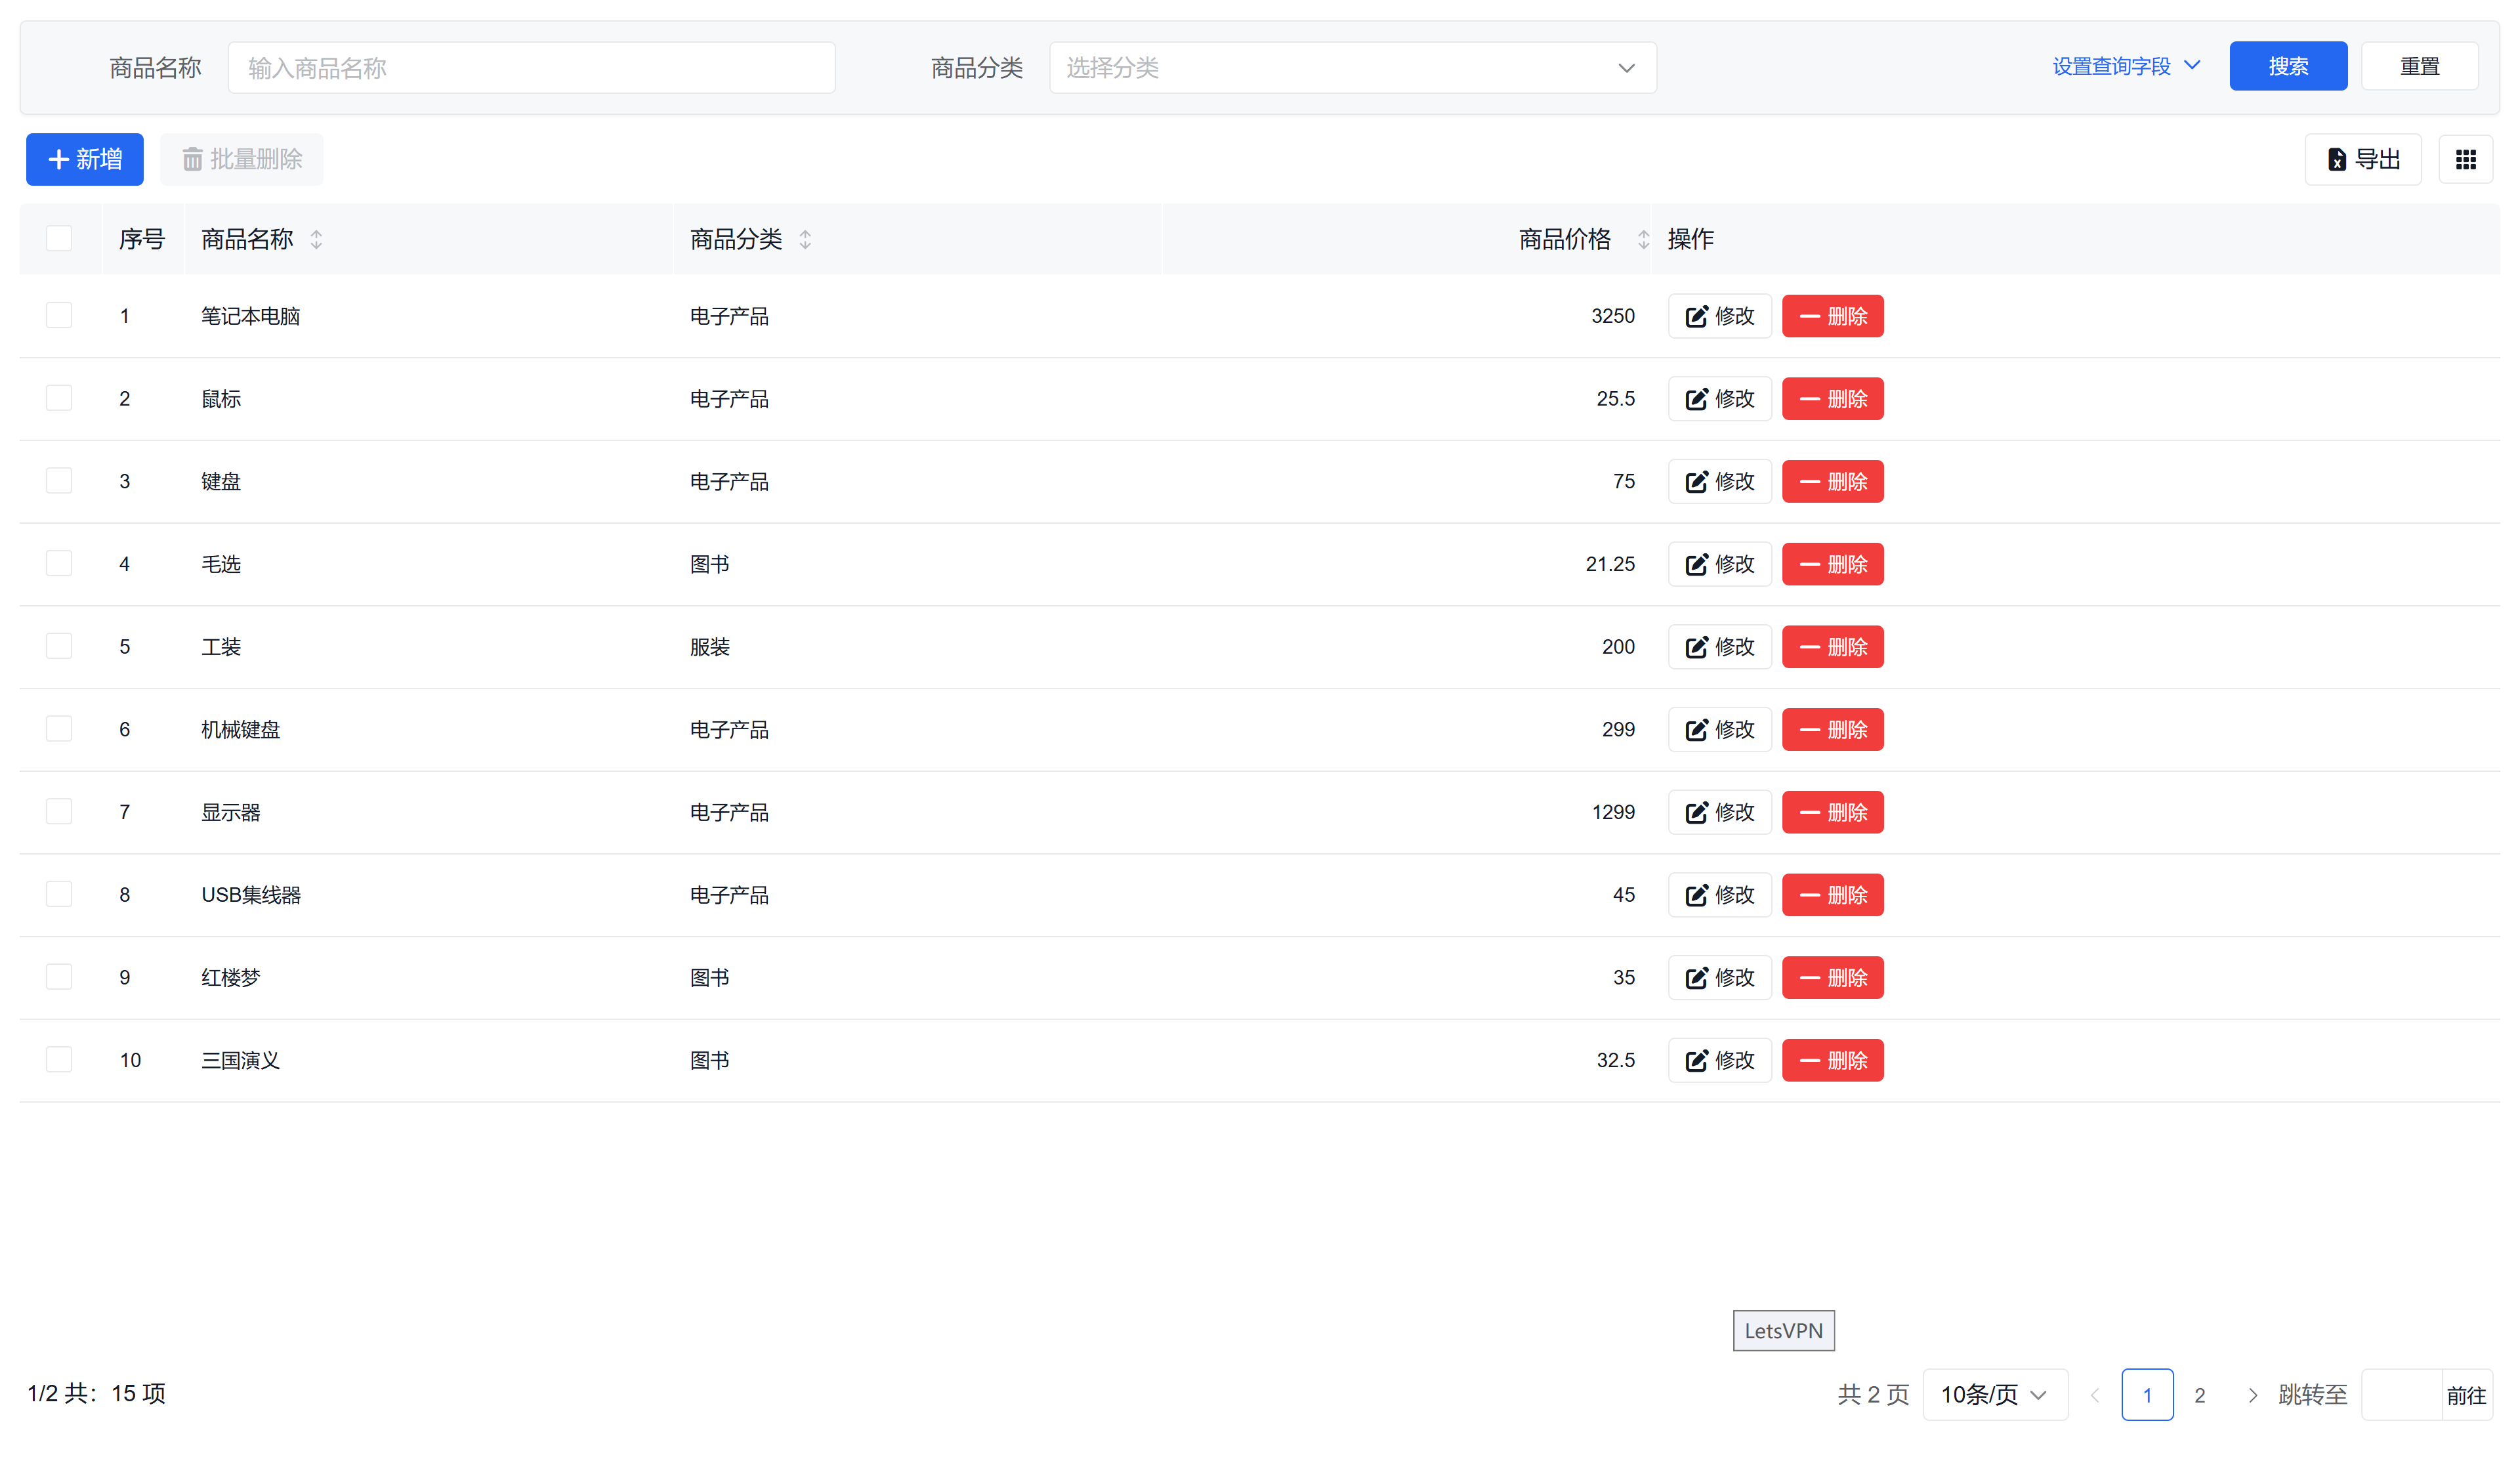This screenshot has width=2520, height=1459.
Task: Click the next page arrow
Action: [x=2252, y=1395]
